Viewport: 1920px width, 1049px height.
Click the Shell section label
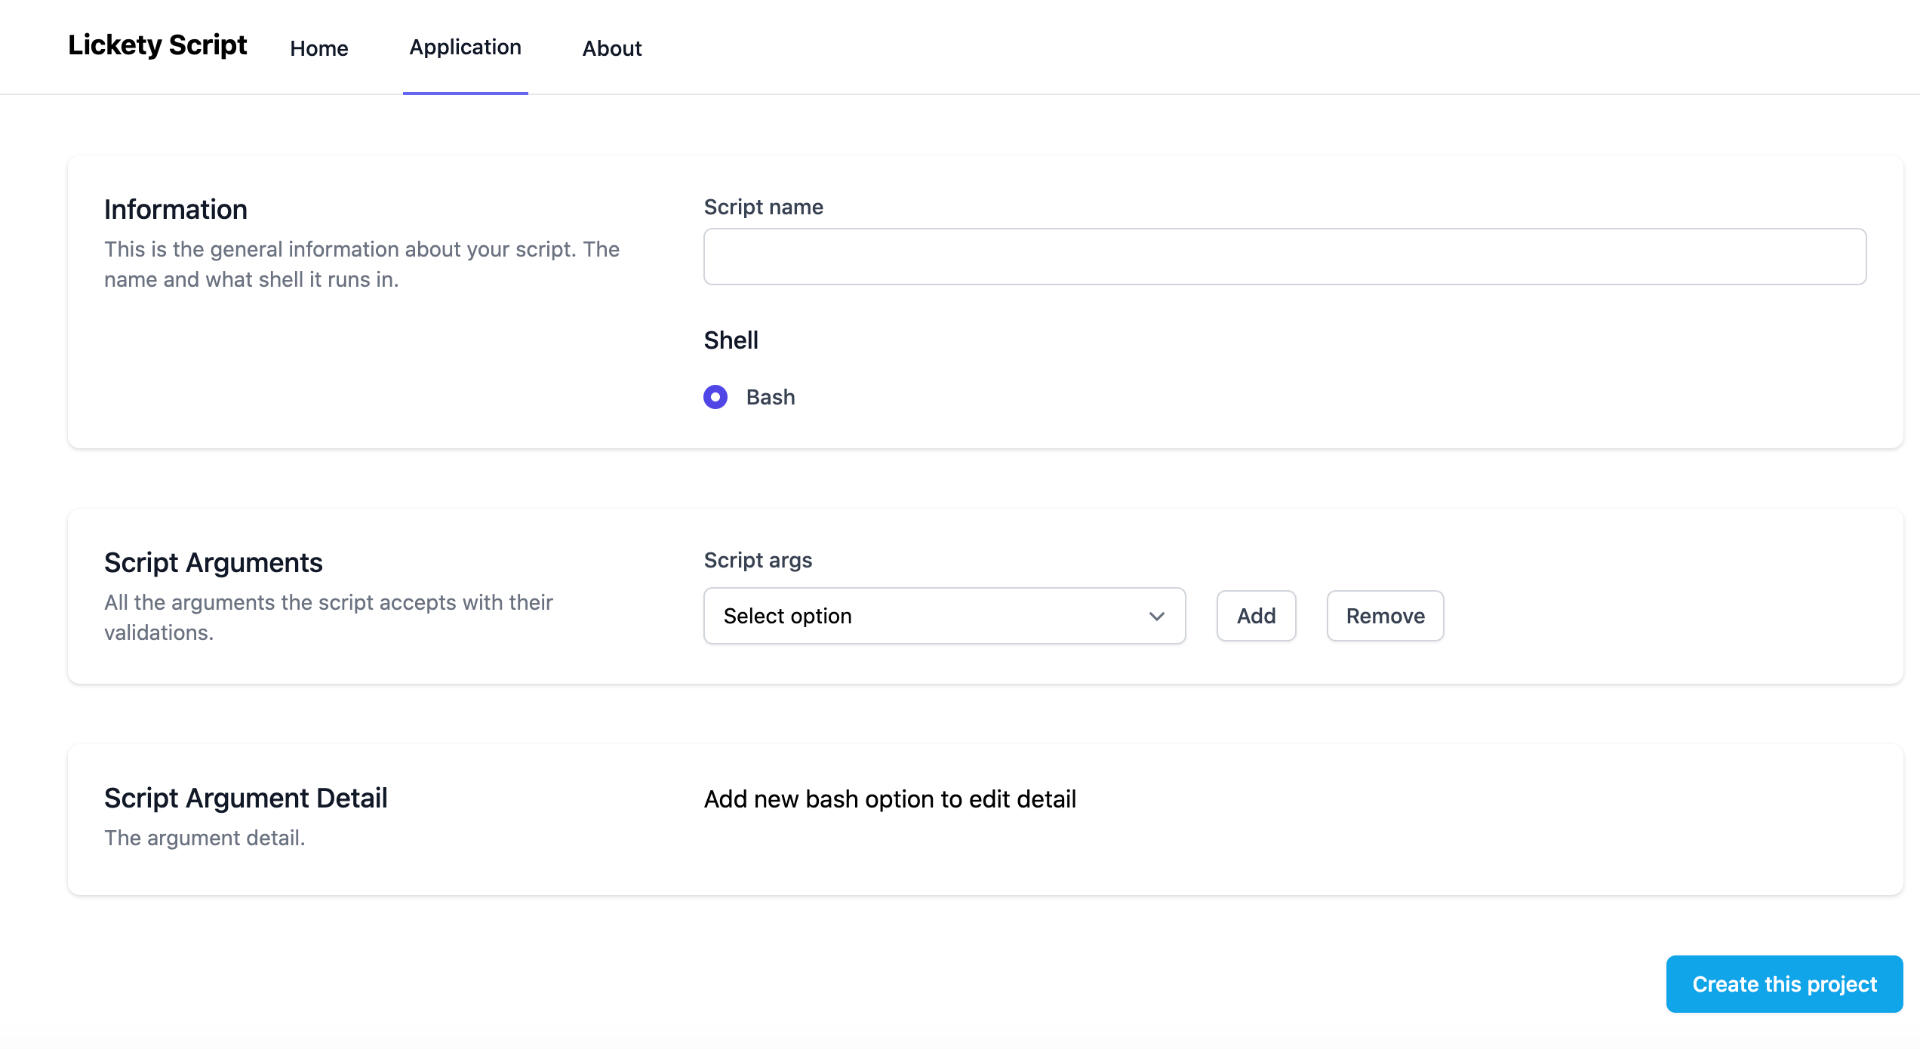(x=731, y=340)
